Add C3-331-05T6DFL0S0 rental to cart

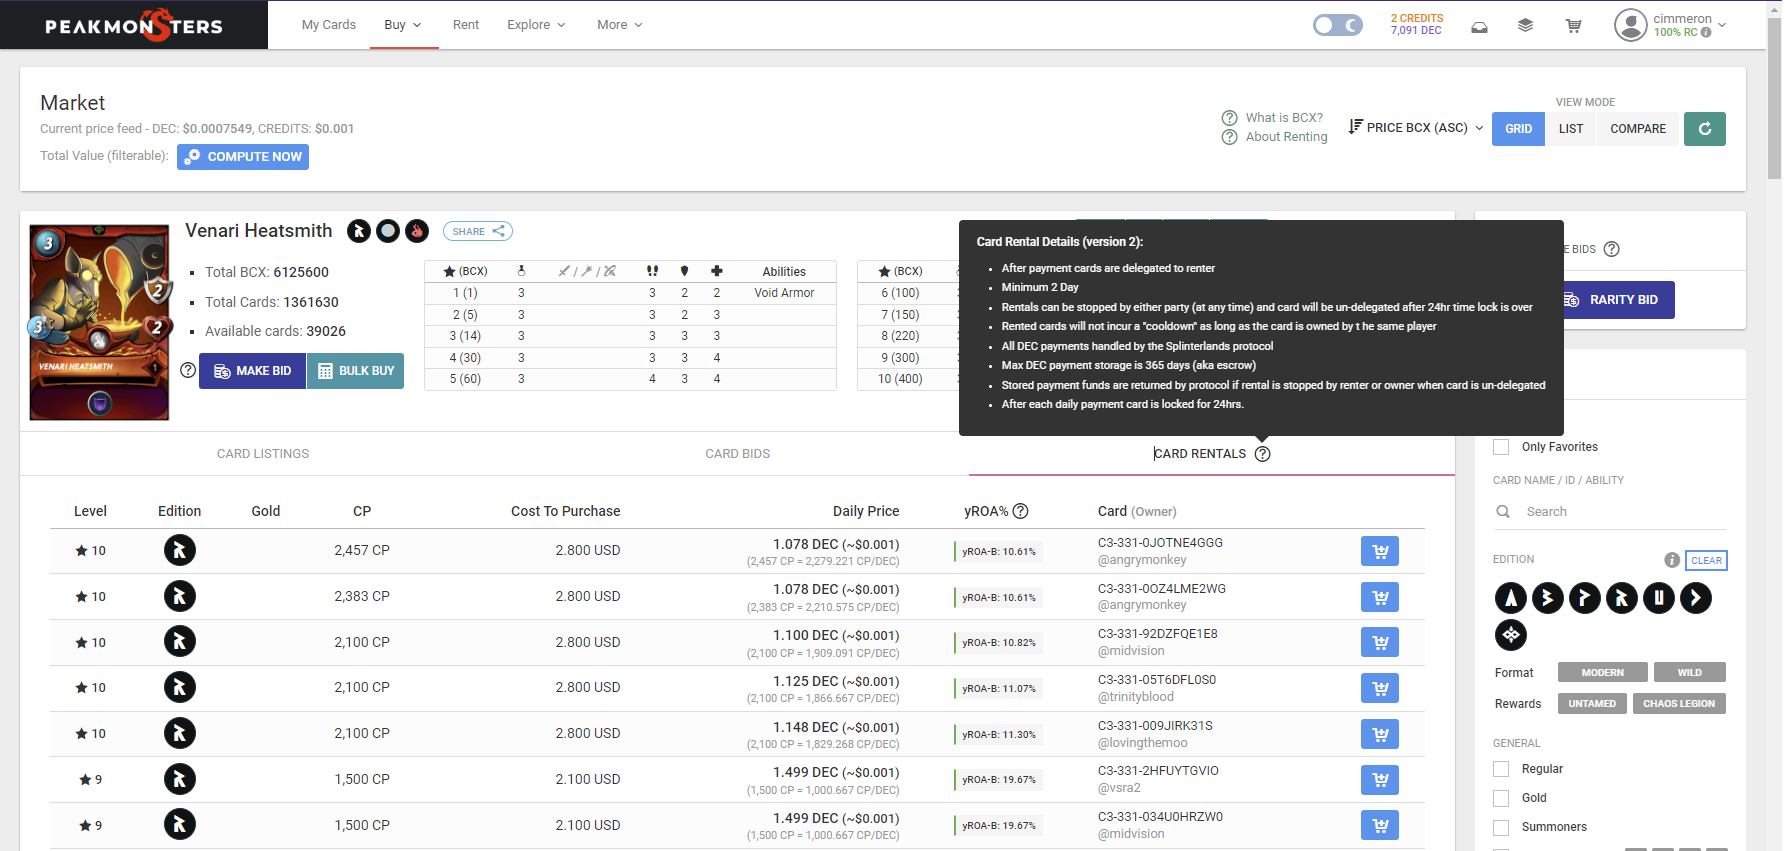(x=1380, y=688)
